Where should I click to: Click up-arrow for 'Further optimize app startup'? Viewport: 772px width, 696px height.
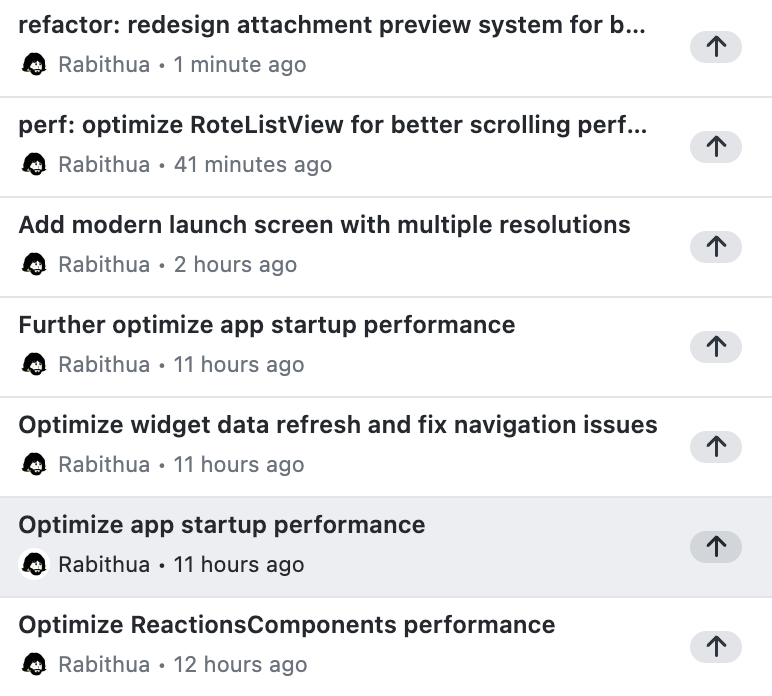(x=716, y=347)
